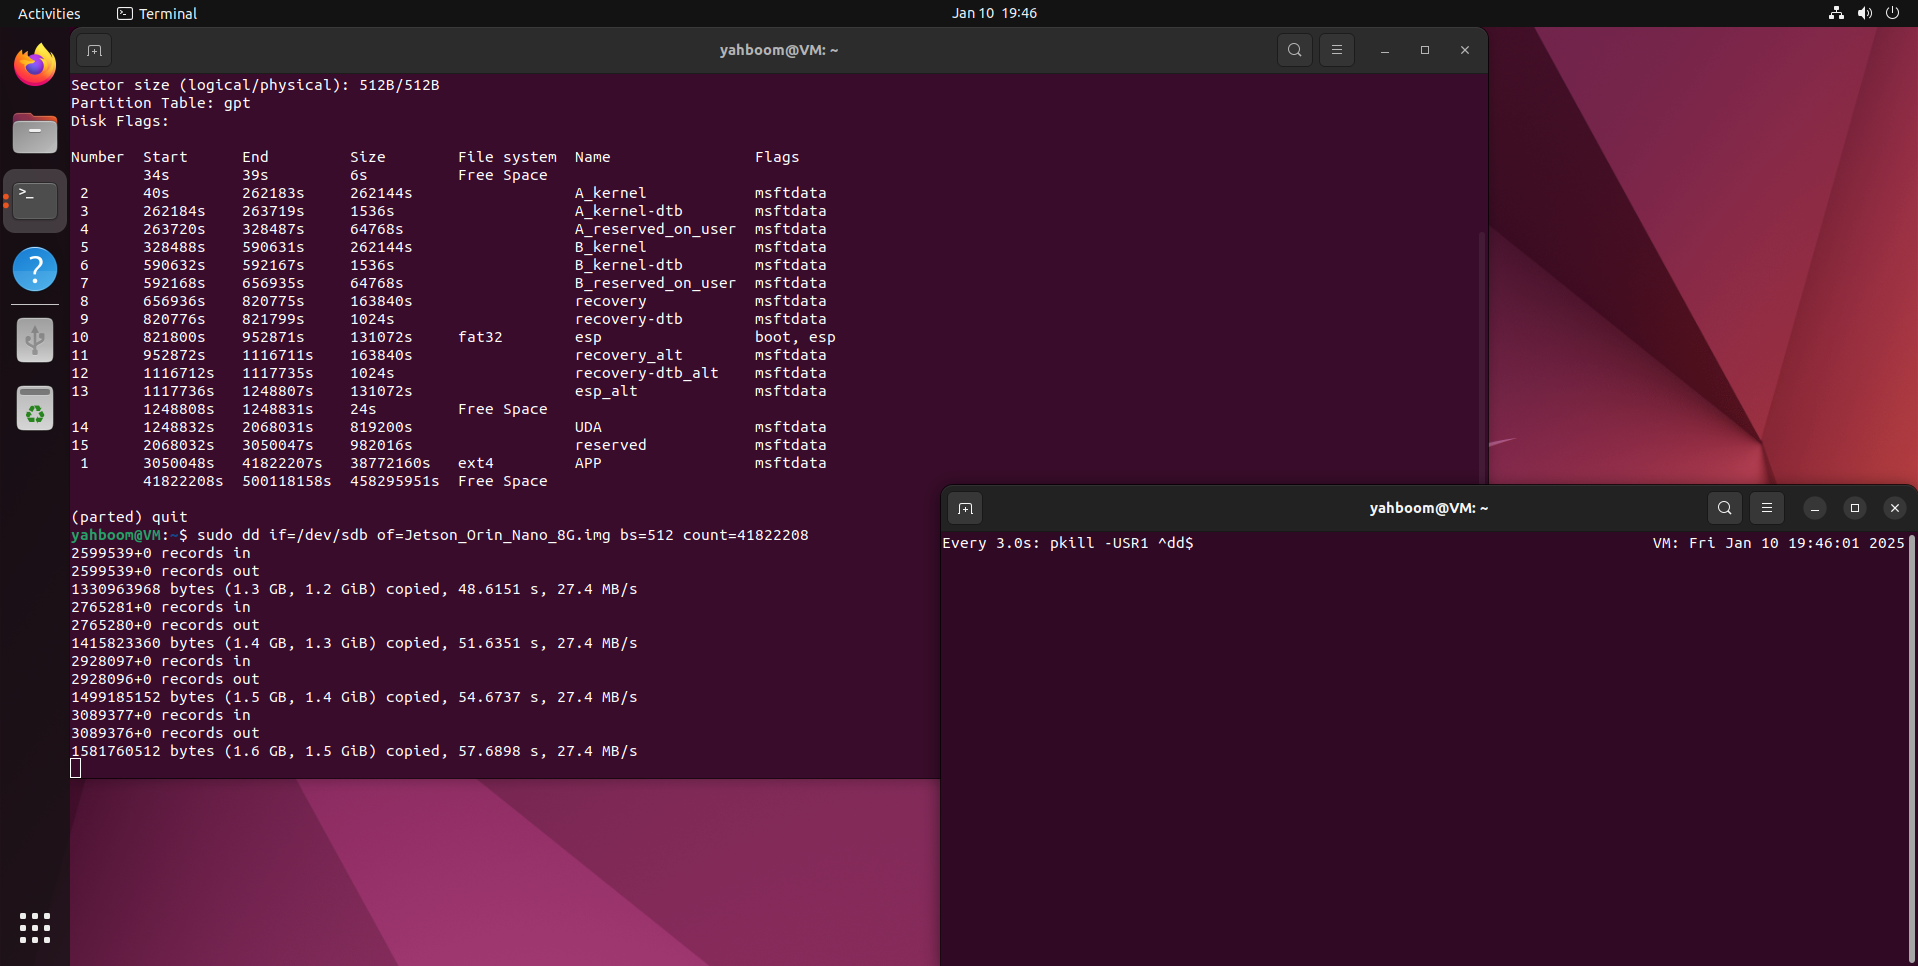Open hamburger menu in watch terminal window
Screen dimensions: 1918x966
tap(1767, 508)
